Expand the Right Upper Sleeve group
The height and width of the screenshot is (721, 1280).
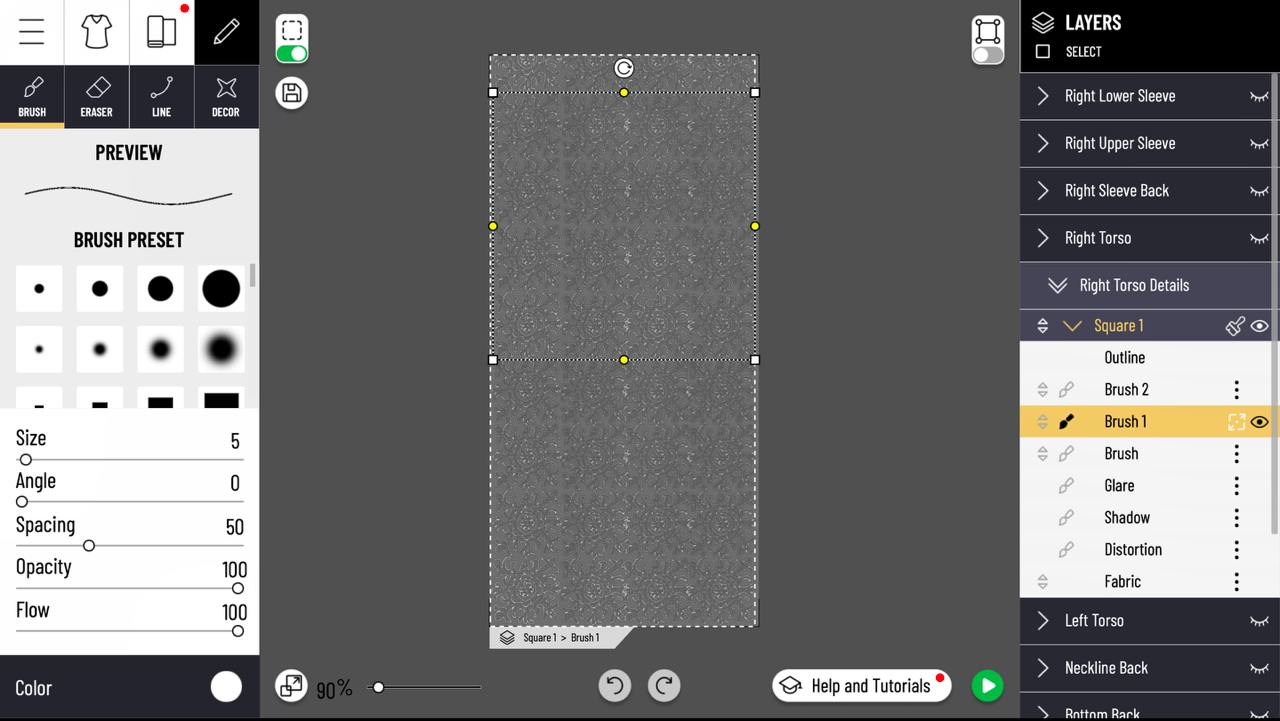coord(1043,143)
